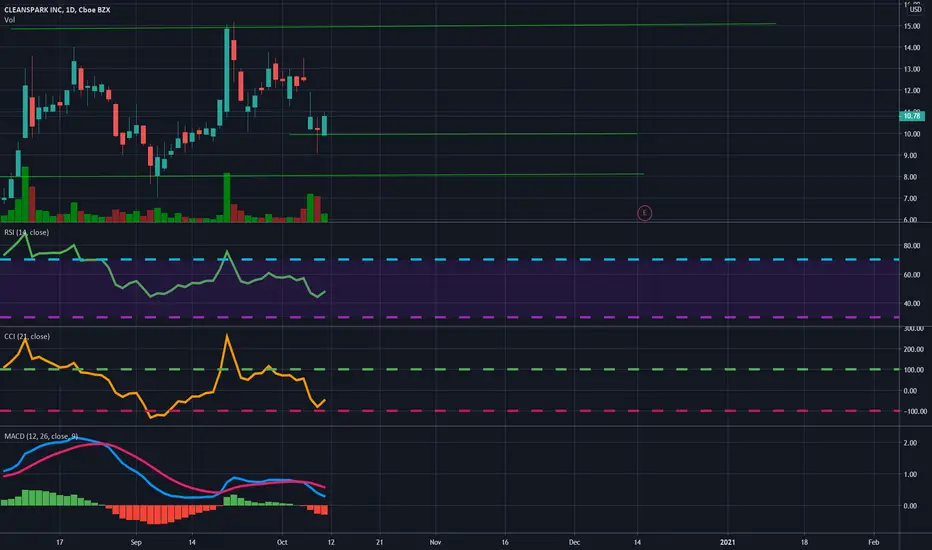Open the CCI (21, close) indicator legend
This screenshot has height=550, width=932.
coord(27,337)
